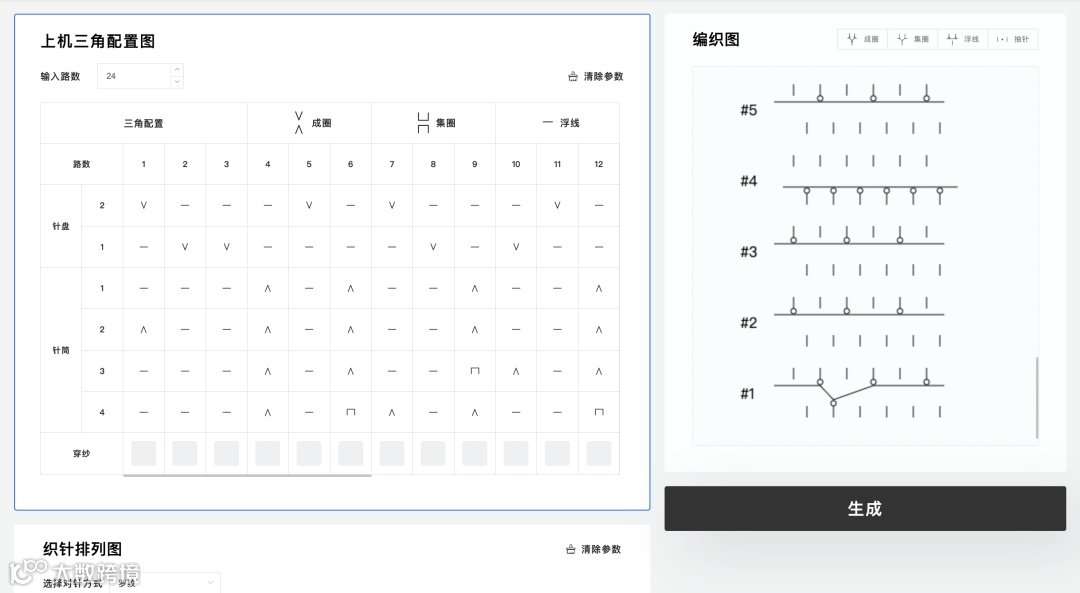Click the V cell at 针盘 1, column 8
1080x593 pixels.
click(433, 247)
